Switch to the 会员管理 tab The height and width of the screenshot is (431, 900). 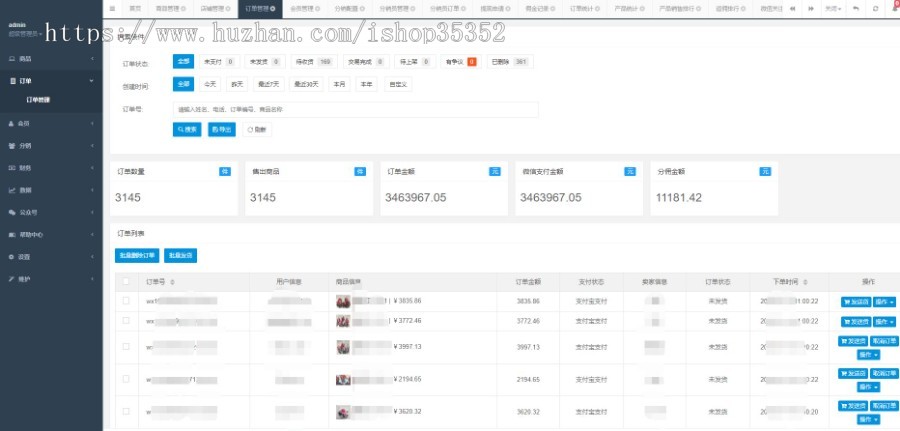click(x=304, y=9)
